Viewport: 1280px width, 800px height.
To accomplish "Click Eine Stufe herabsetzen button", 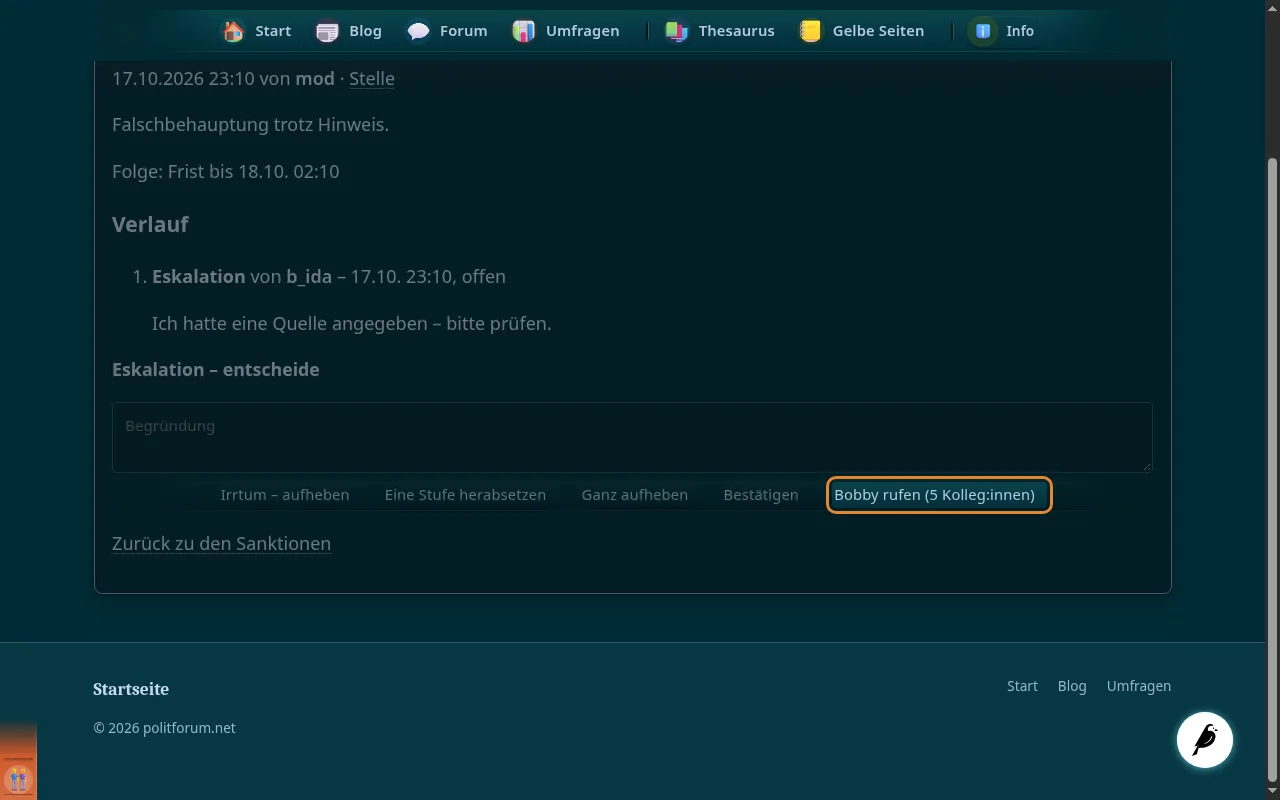I will coord(465,495).
